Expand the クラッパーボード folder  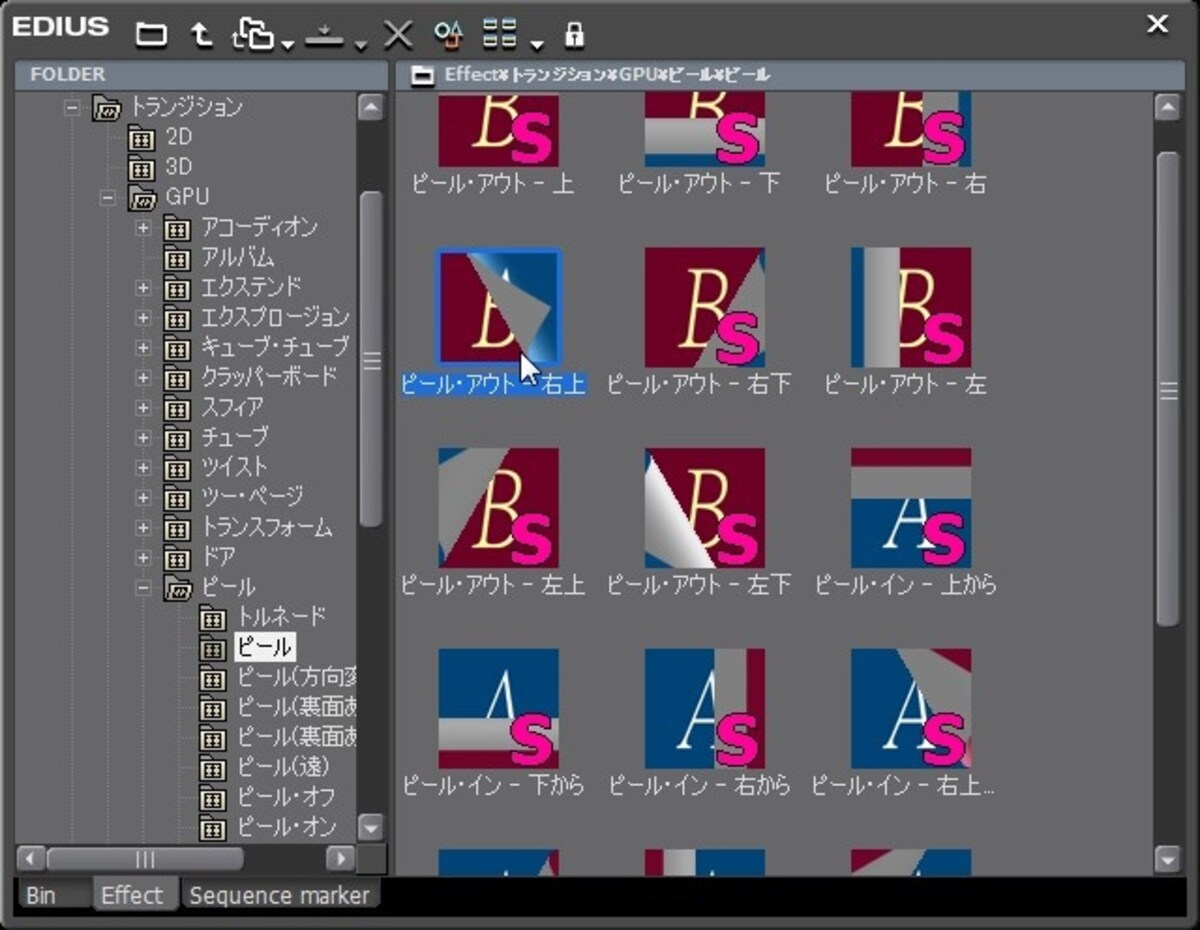[x=143, y=378]
